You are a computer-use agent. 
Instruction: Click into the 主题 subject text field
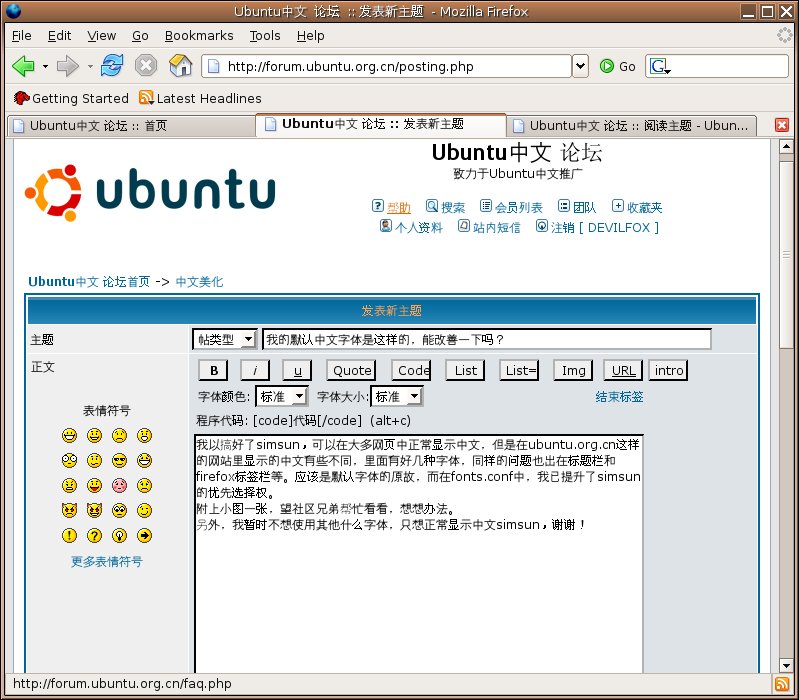[487, 339]
